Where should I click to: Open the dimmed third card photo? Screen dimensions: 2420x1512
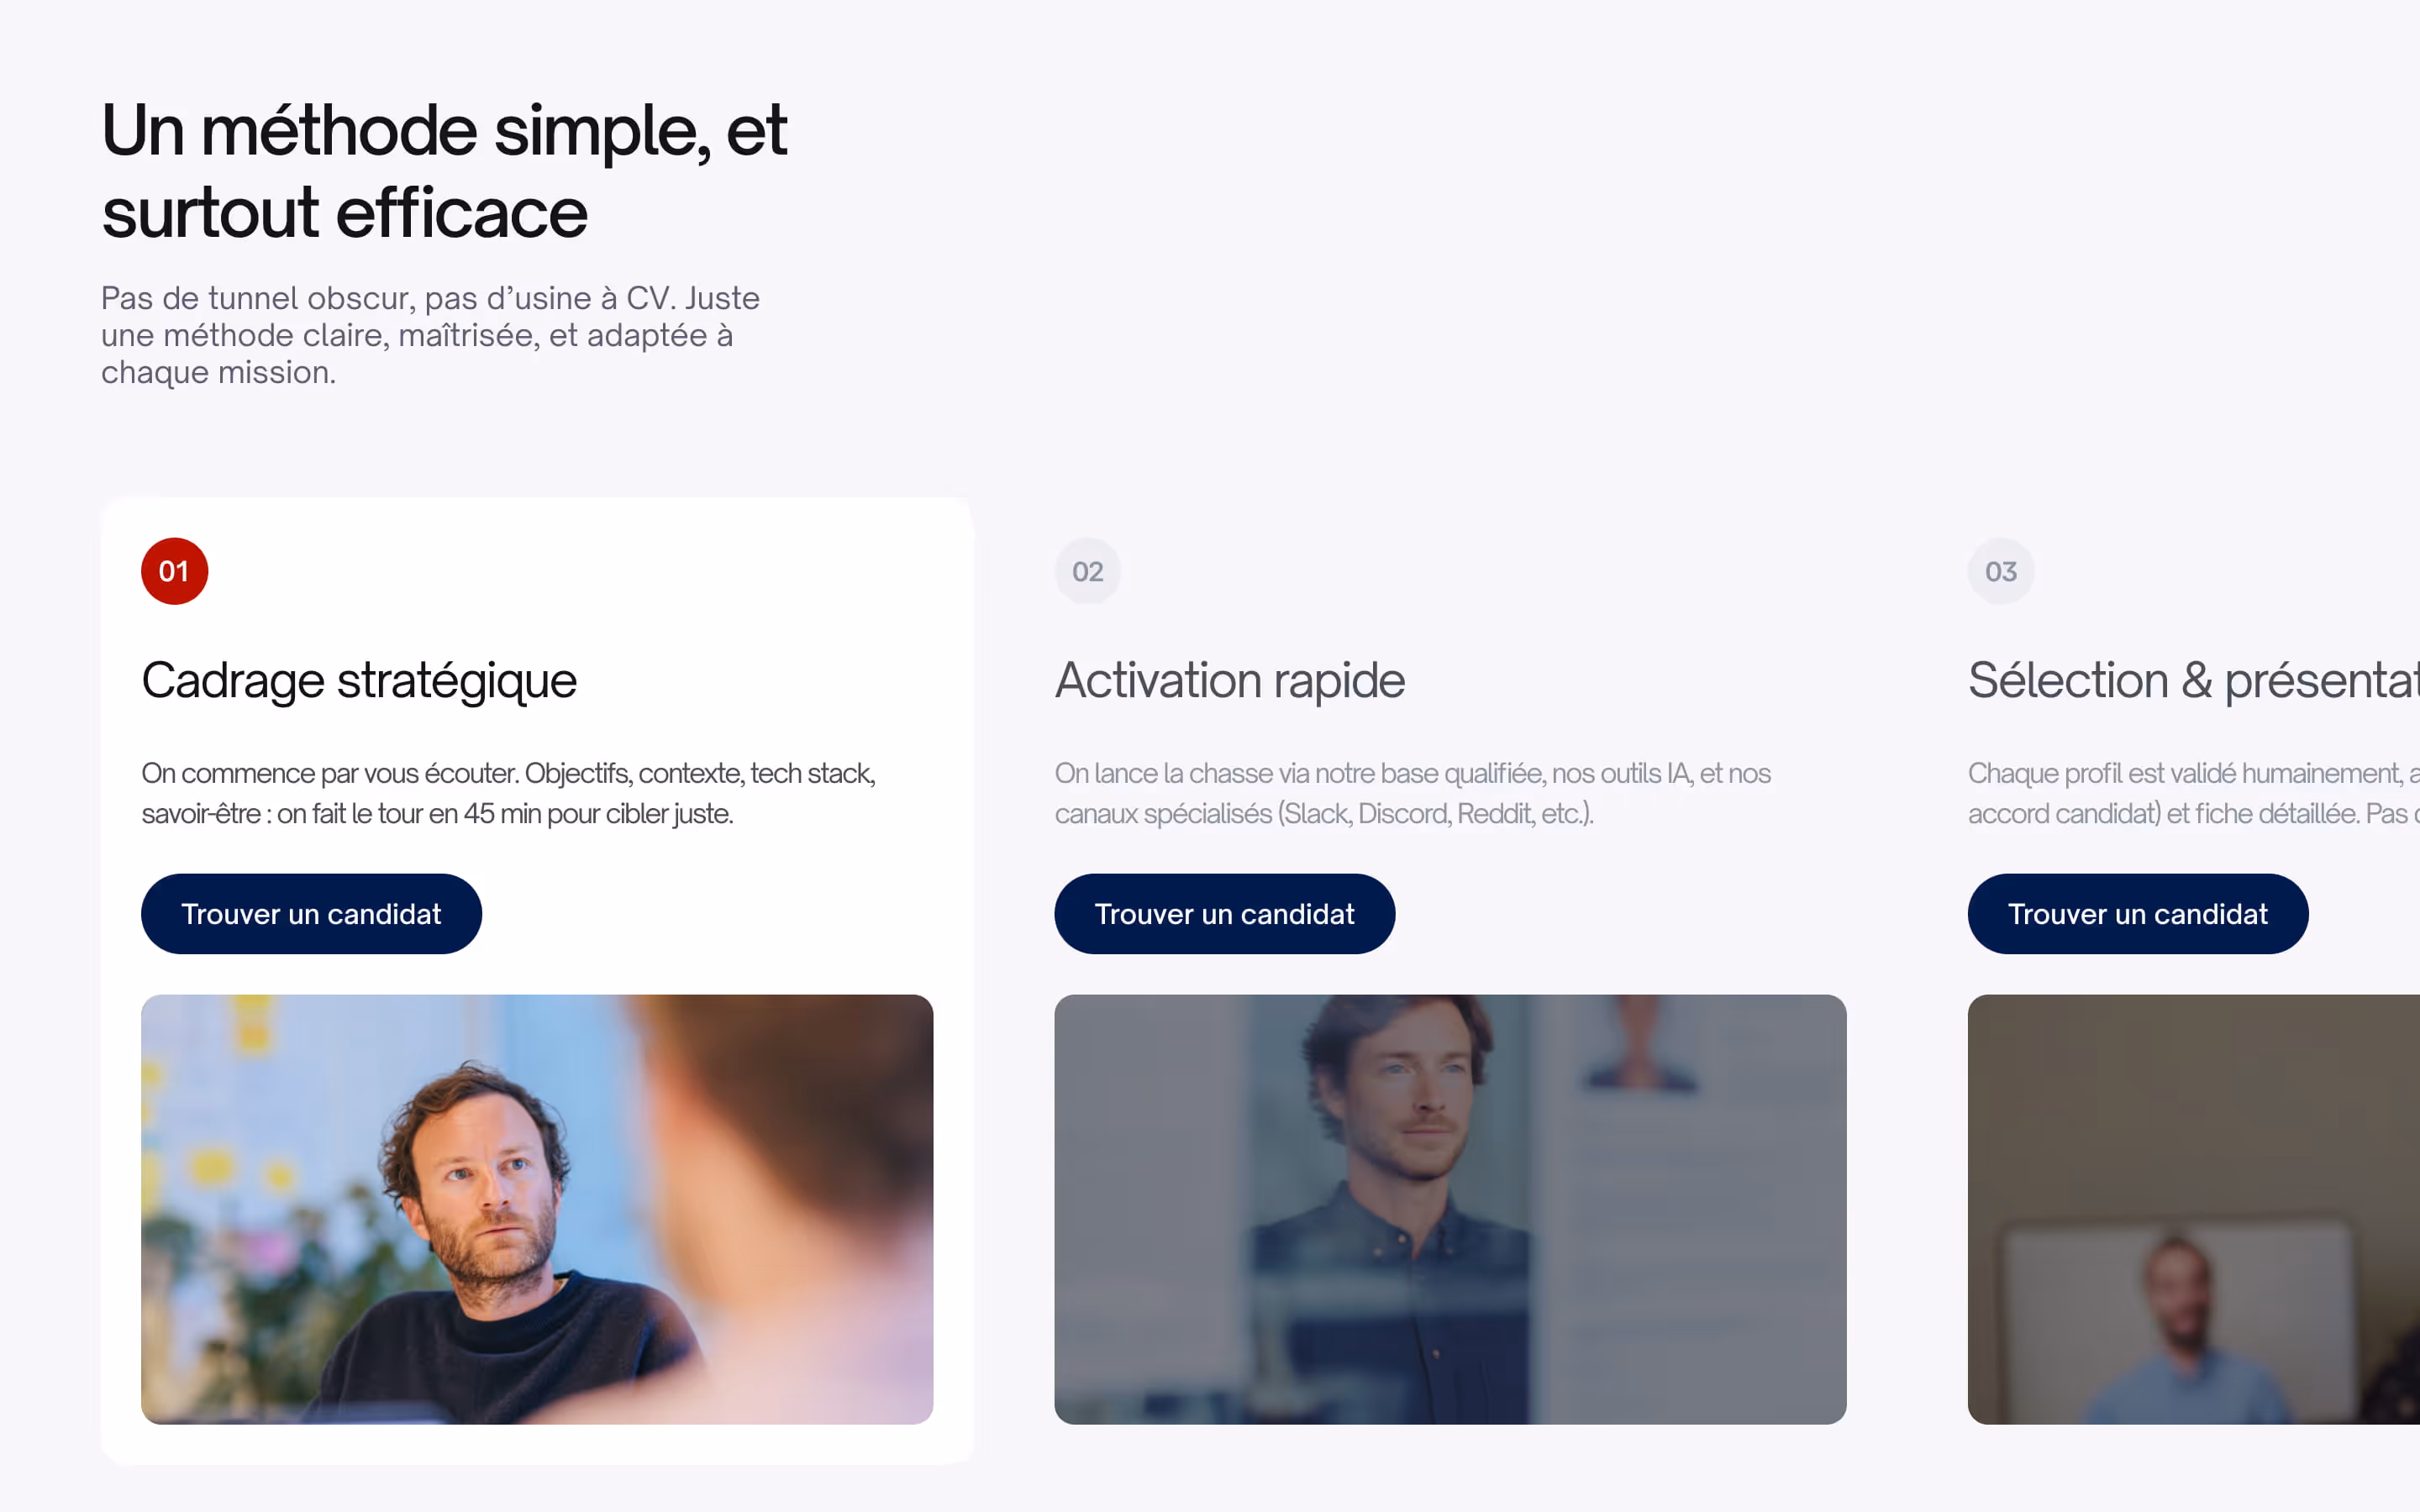(2194, 1209)
